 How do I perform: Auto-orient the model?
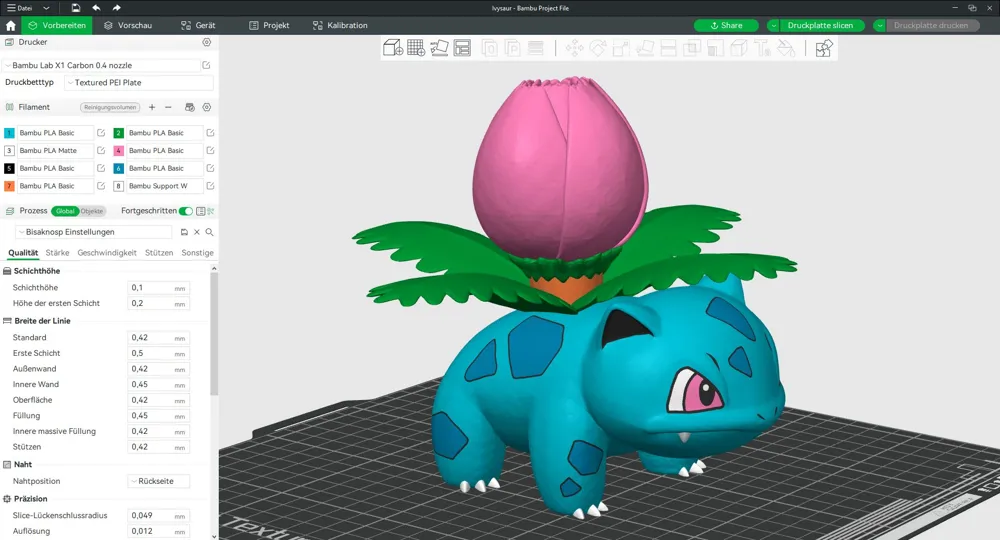coord(439,48)
